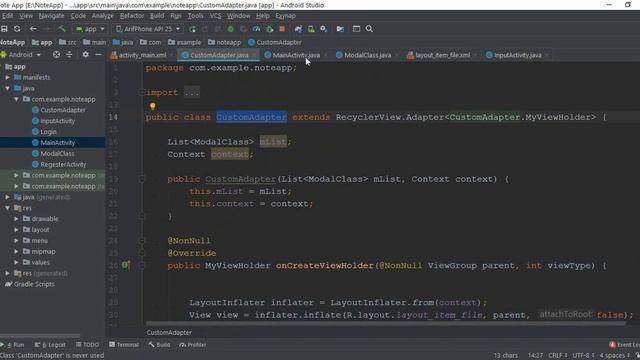
Task: Open the ArifPhone API 25 device dropdown
Action: point(148,29)
